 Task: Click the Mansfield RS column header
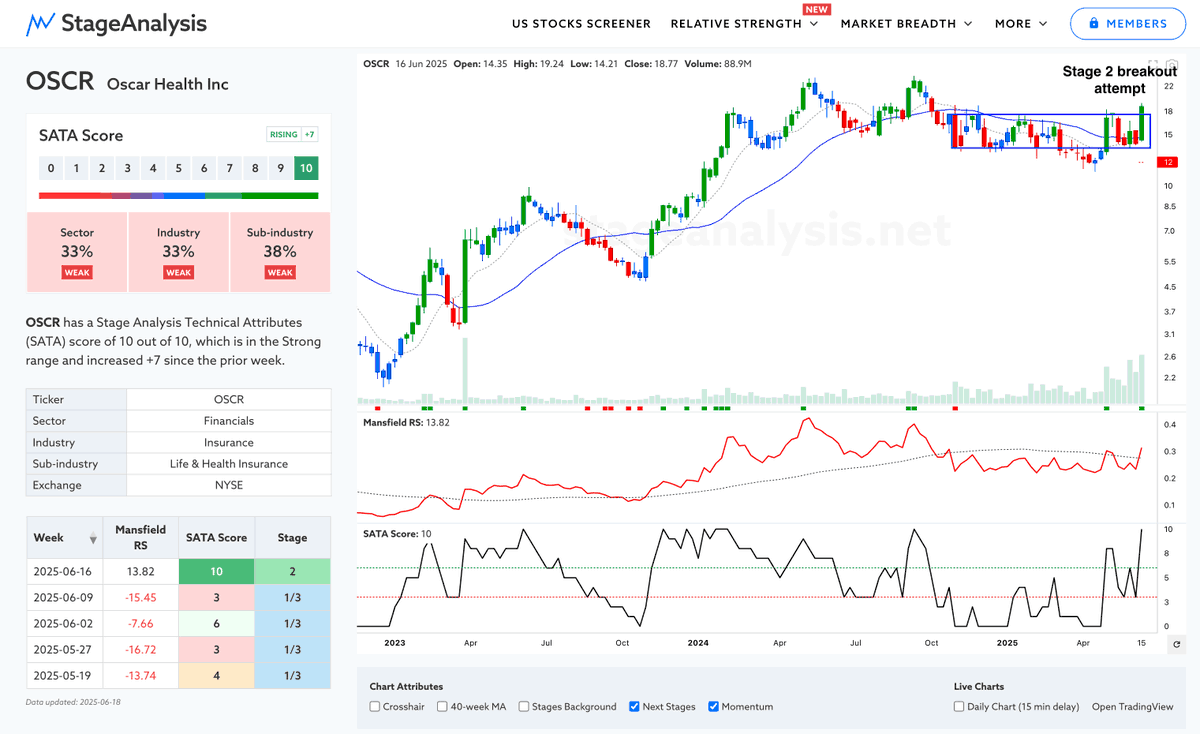pyautogui.click(x=141, y=538)
